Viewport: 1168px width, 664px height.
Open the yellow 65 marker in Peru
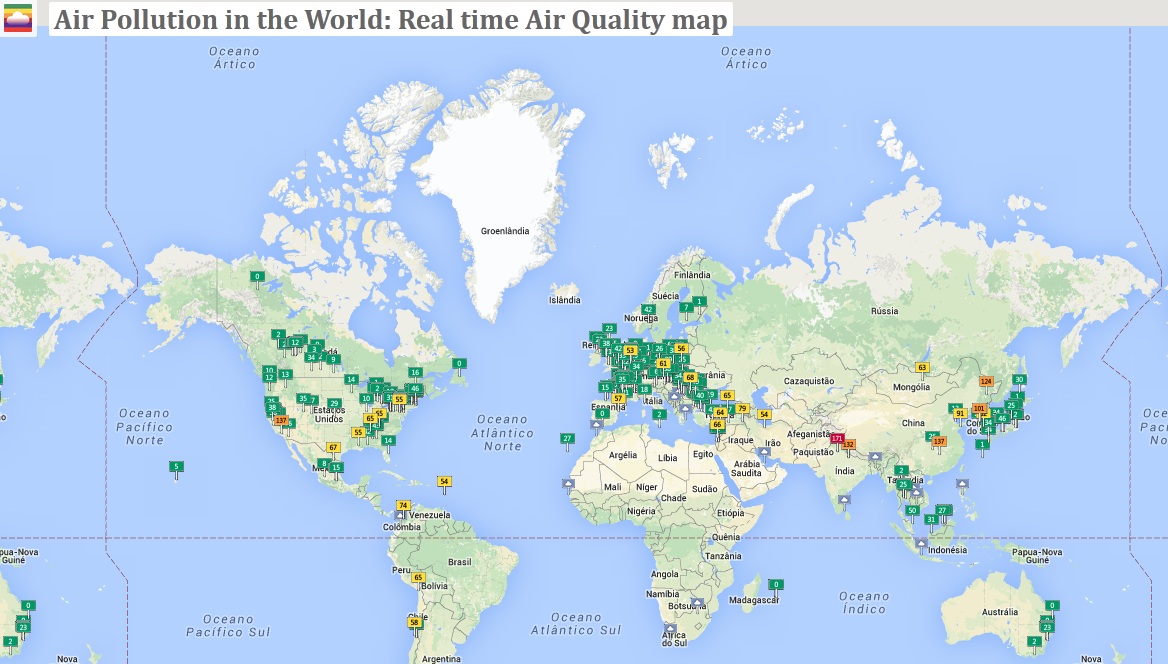pyautogui.click(x=418, y=577)
